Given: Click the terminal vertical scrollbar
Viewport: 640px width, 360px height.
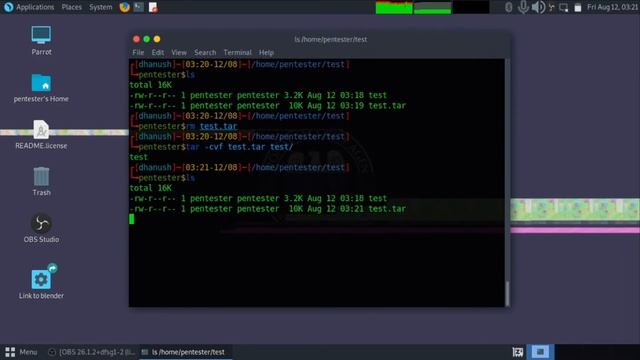Looking at the screenshot, I should point(507,182).
